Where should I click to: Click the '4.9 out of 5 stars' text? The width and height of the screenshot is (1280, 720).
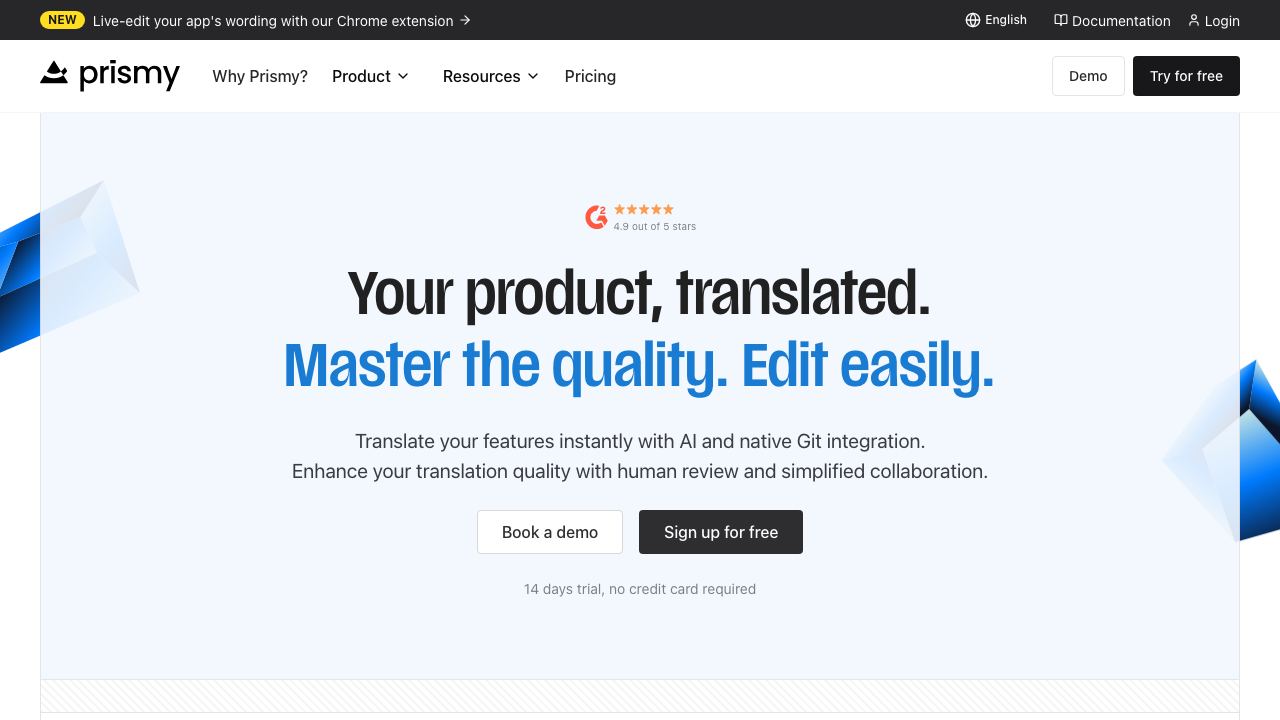point(655,227)
